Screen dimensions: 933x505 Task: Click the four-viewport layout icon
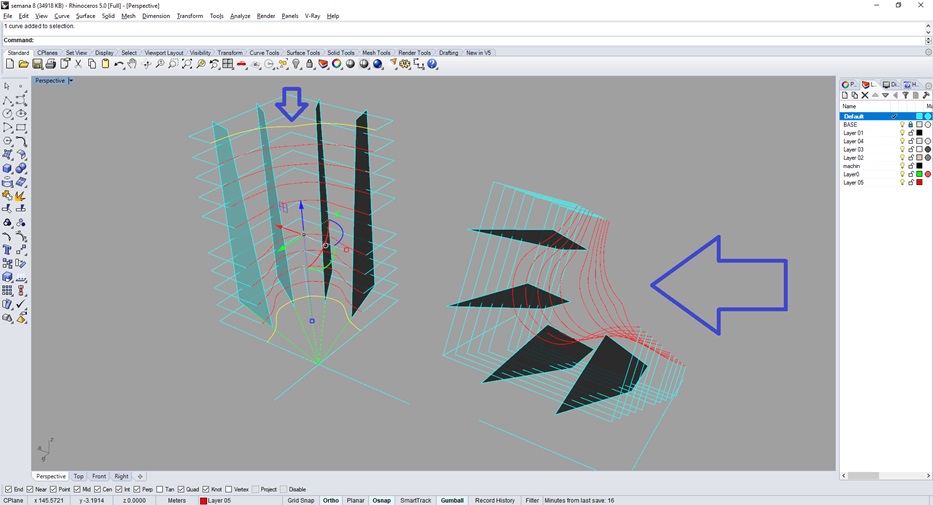228,64
